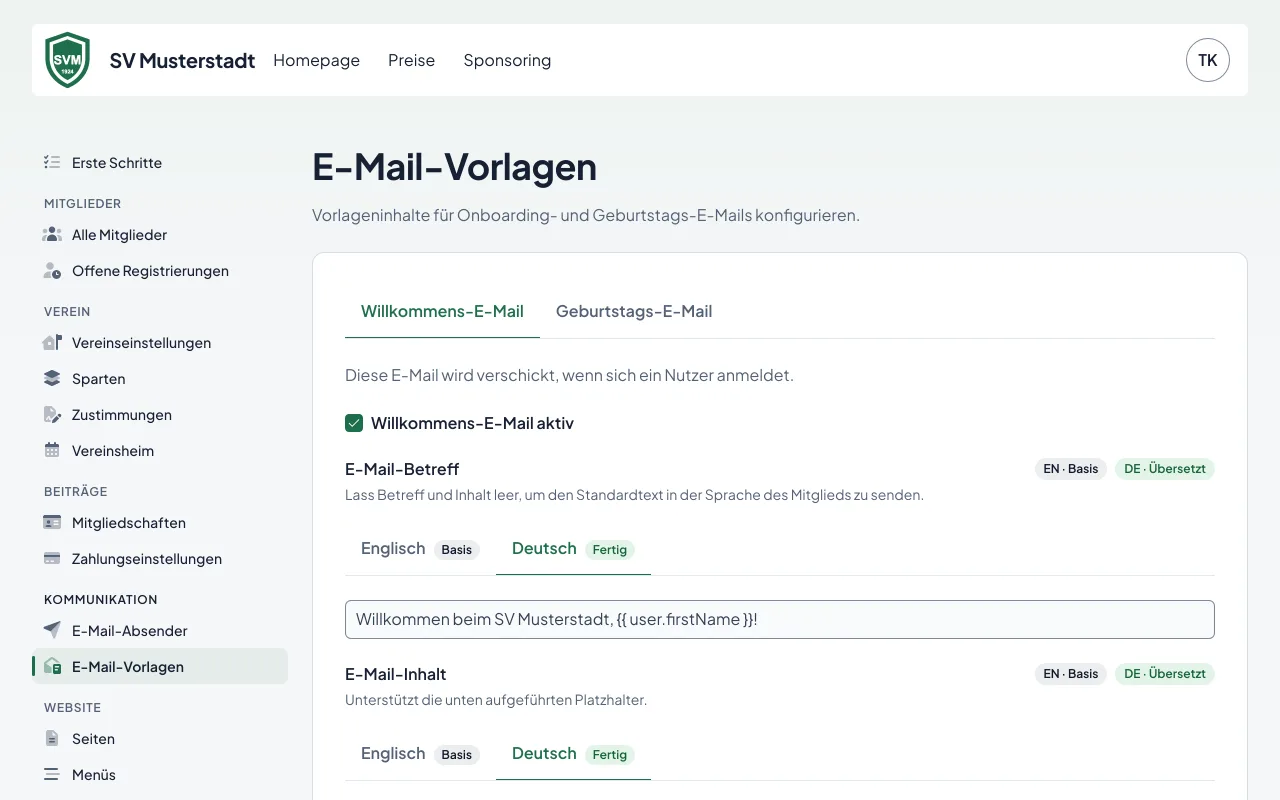Click the EN · Basis badge beside E-Mail-Betreff
Image resolution: width=1280 pixels, height=800 pixels.
1071,469
